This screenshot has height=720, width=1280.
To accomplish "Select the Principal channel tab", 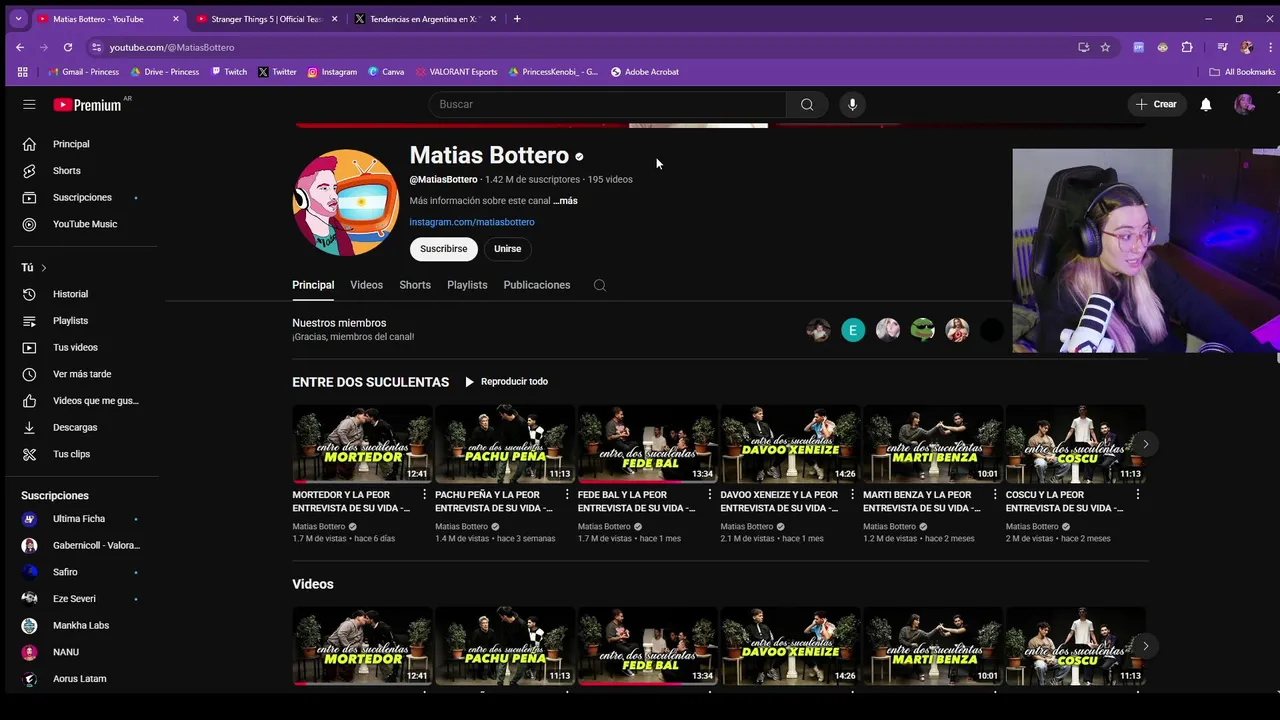I will [x=313, y=285].
